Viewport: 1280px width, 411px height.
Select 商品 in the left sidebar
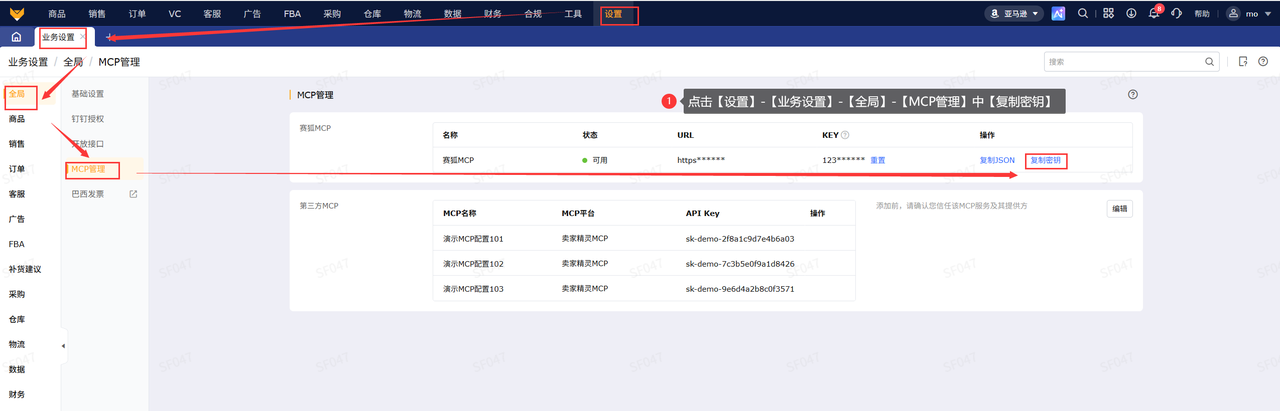pyautogui.click(x=17, y=119)
